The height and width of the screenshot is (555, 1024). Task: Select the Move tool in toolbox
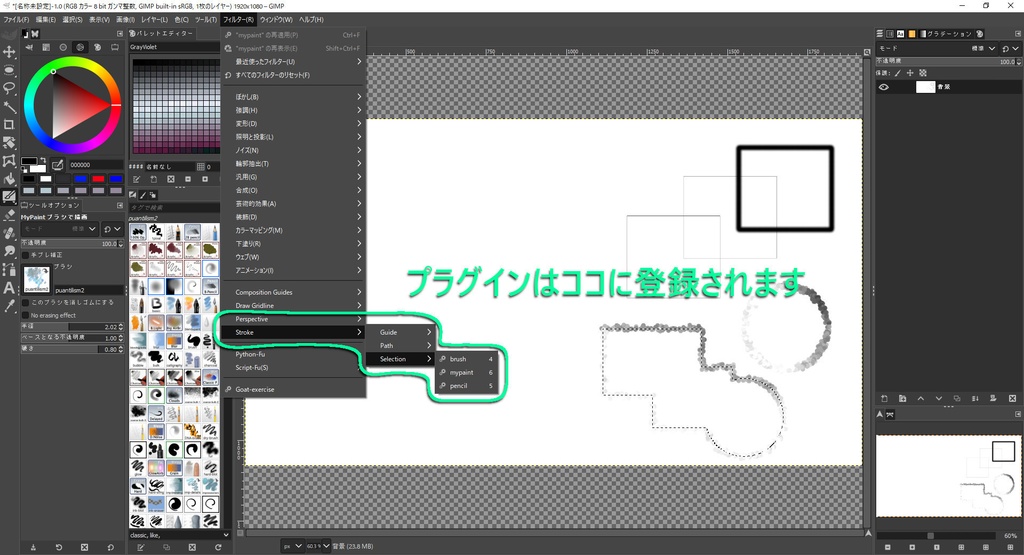tap(9, 52)
